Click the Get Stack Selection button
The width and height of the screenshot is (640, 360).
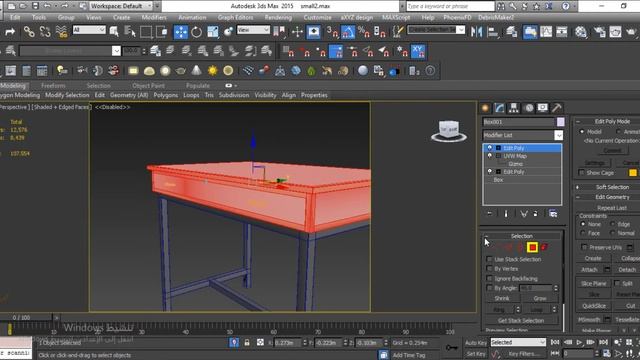click(x=521, y=320)
